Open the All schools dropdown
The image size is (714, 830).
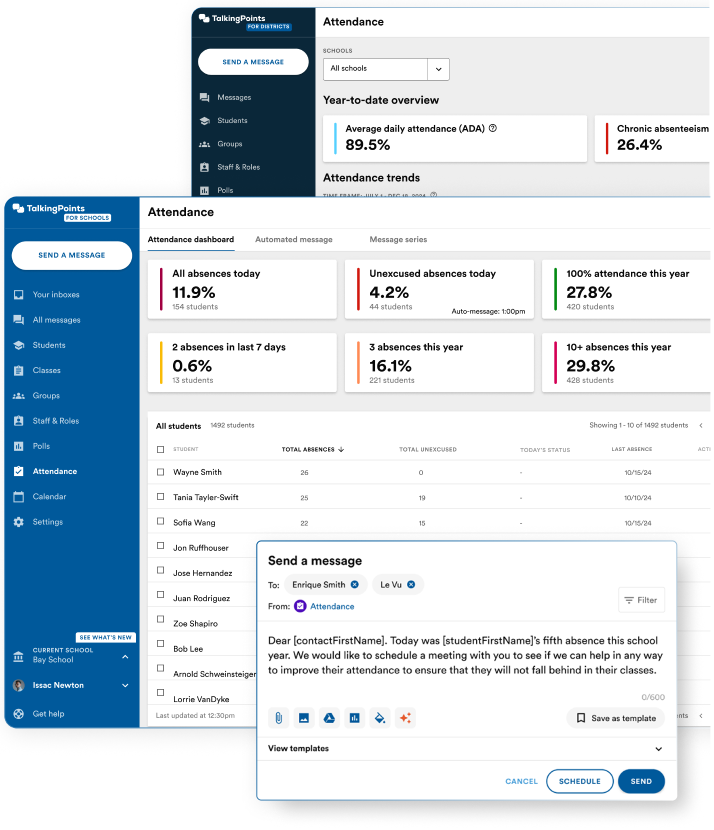(386, 69)
